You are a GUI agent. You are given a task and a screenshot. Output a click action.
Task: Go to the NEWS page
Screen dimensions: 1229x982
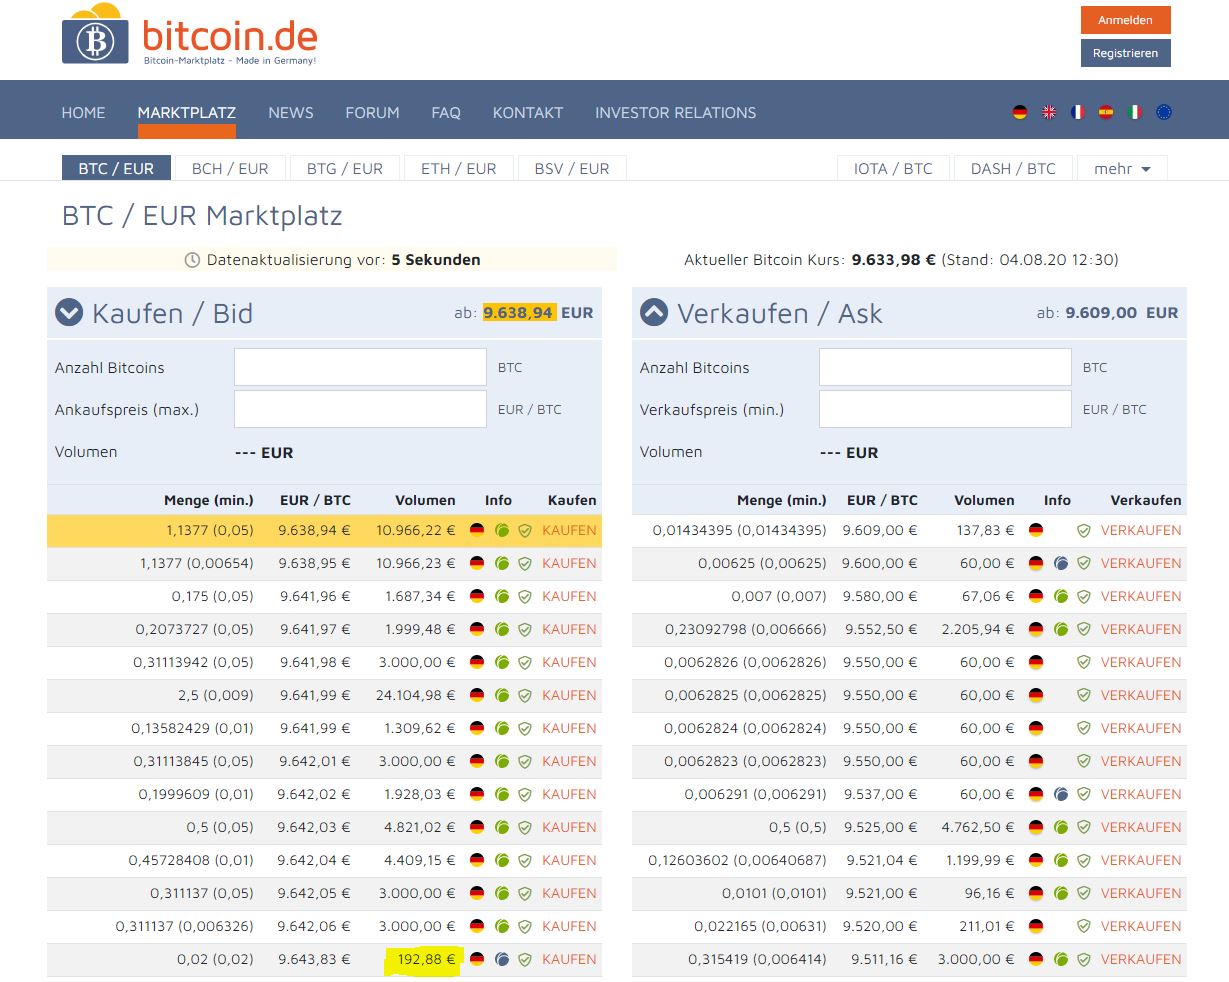291,113
